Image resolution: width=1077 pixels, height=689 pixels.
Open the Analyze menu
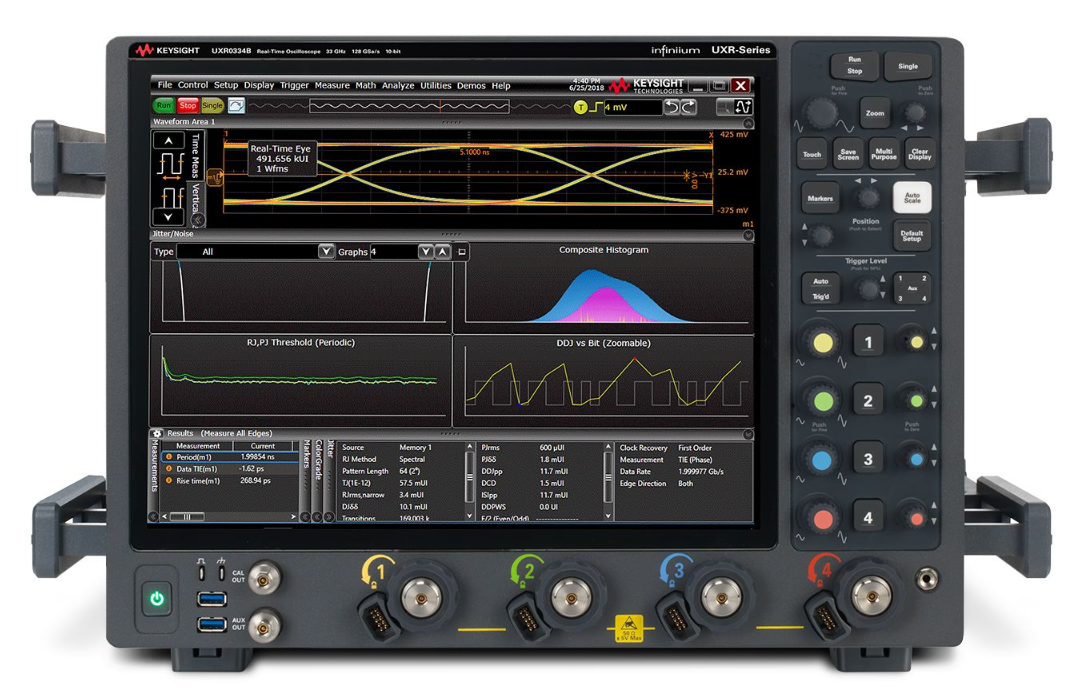(x=399, y=85)
